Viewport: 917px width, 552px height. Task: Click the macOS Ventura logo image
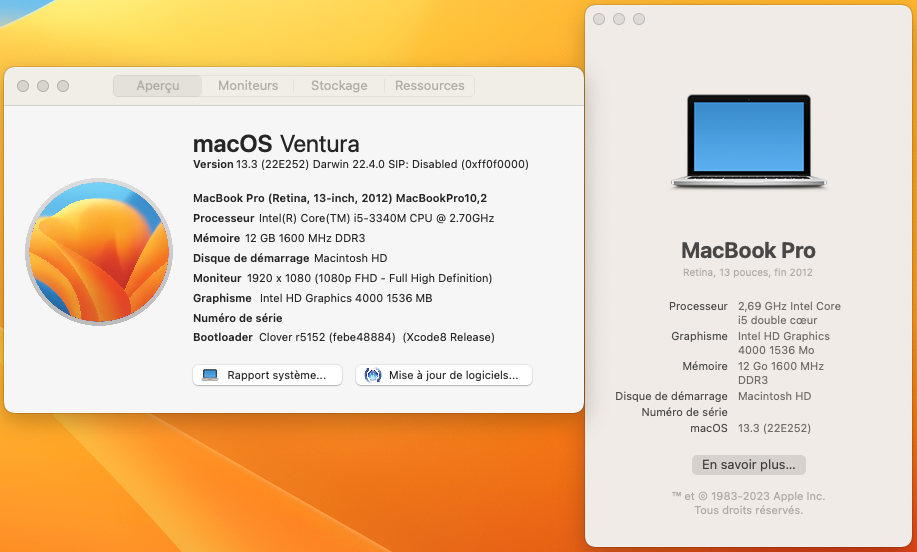coord(99,251)
